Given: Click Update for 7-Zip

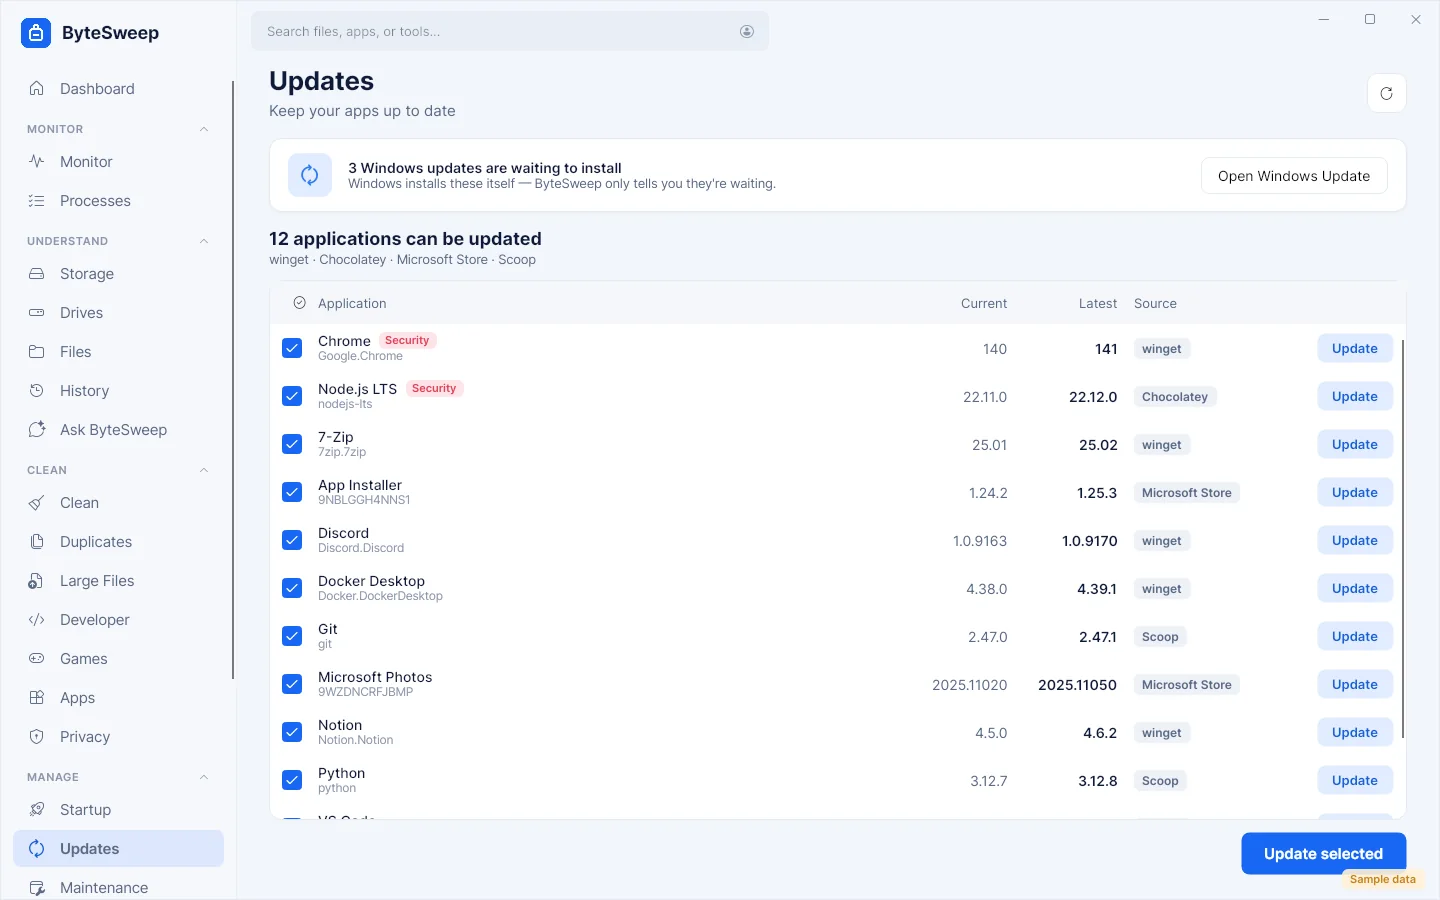Looking at the screenshot, I should (x=1355, y=444).
